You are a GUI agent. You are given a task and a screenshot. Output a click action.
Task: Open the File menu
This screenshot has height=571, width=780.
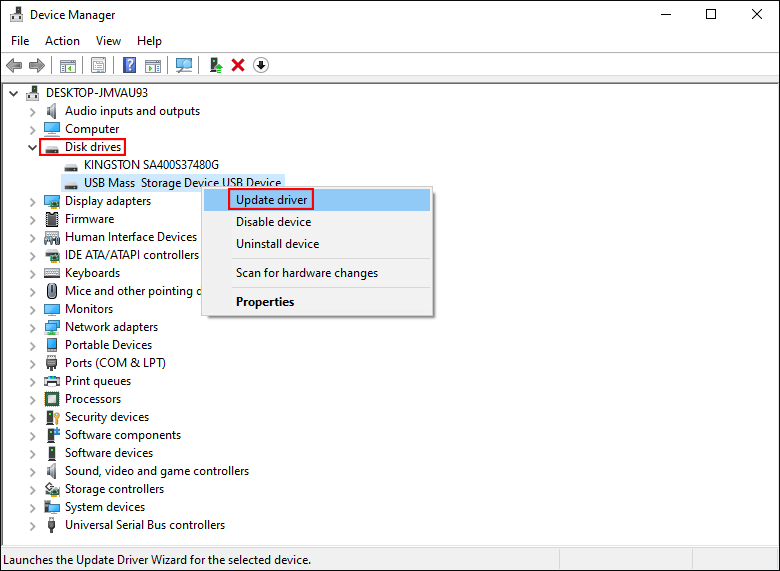pyautogui.click(x=20, y=41)
